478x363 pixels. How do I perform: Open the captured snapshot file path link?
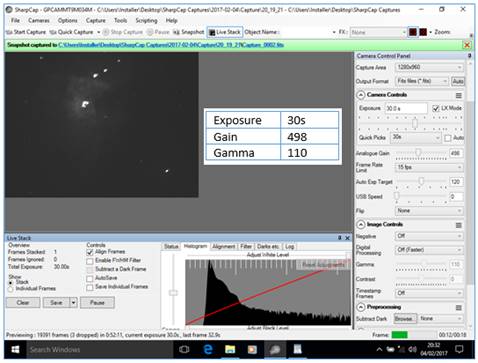(x=171, y=45)
